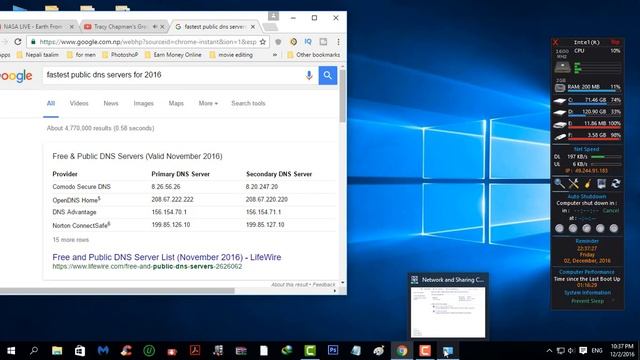
Task: Toggle Prevent Sleep in widget
Action: (x=587, y=301)
